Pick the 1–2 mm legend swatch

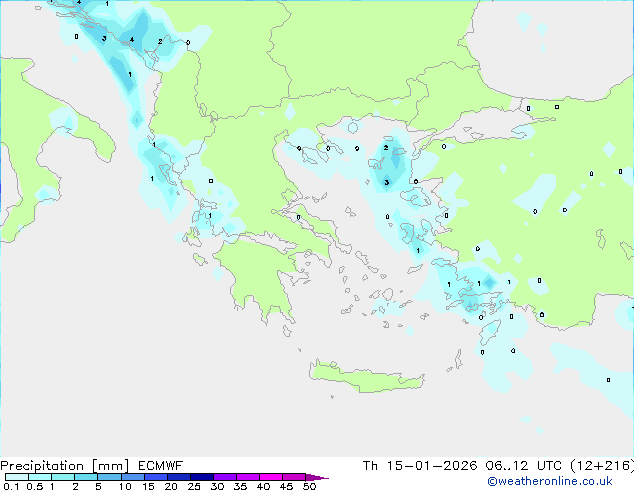click(63, 477)
